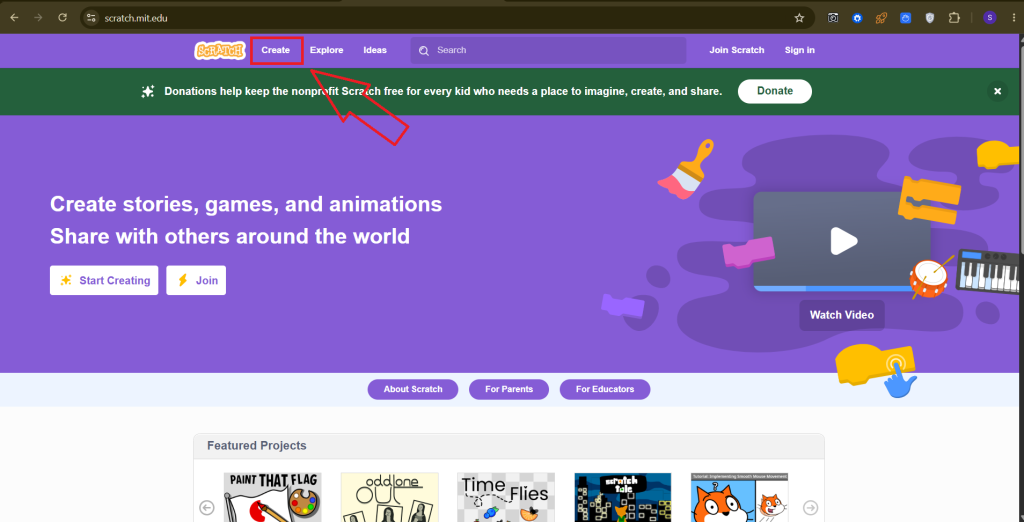This screenshot has height=522, width=1024.
Task: Click the browser forward arrow
Action: tap(38, 18)
